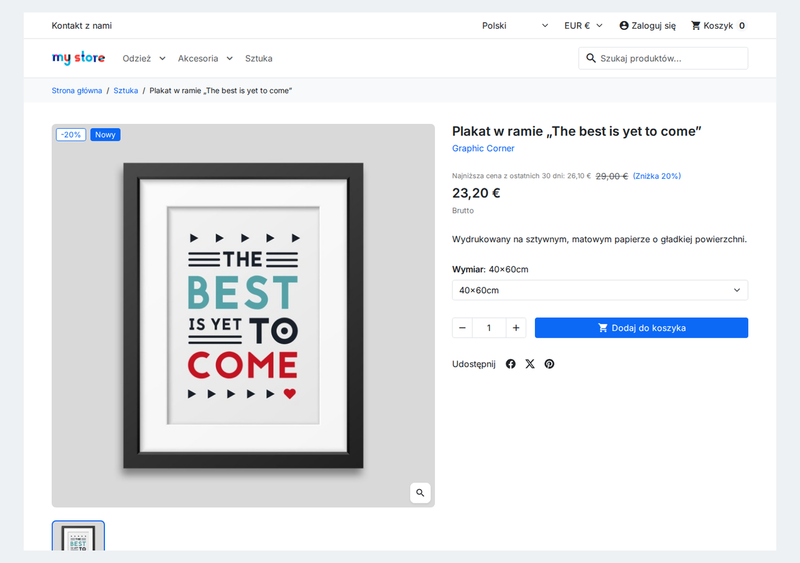
Task: Click the Nowy badge
Action: pyautogui.click(x=105, y=135)
